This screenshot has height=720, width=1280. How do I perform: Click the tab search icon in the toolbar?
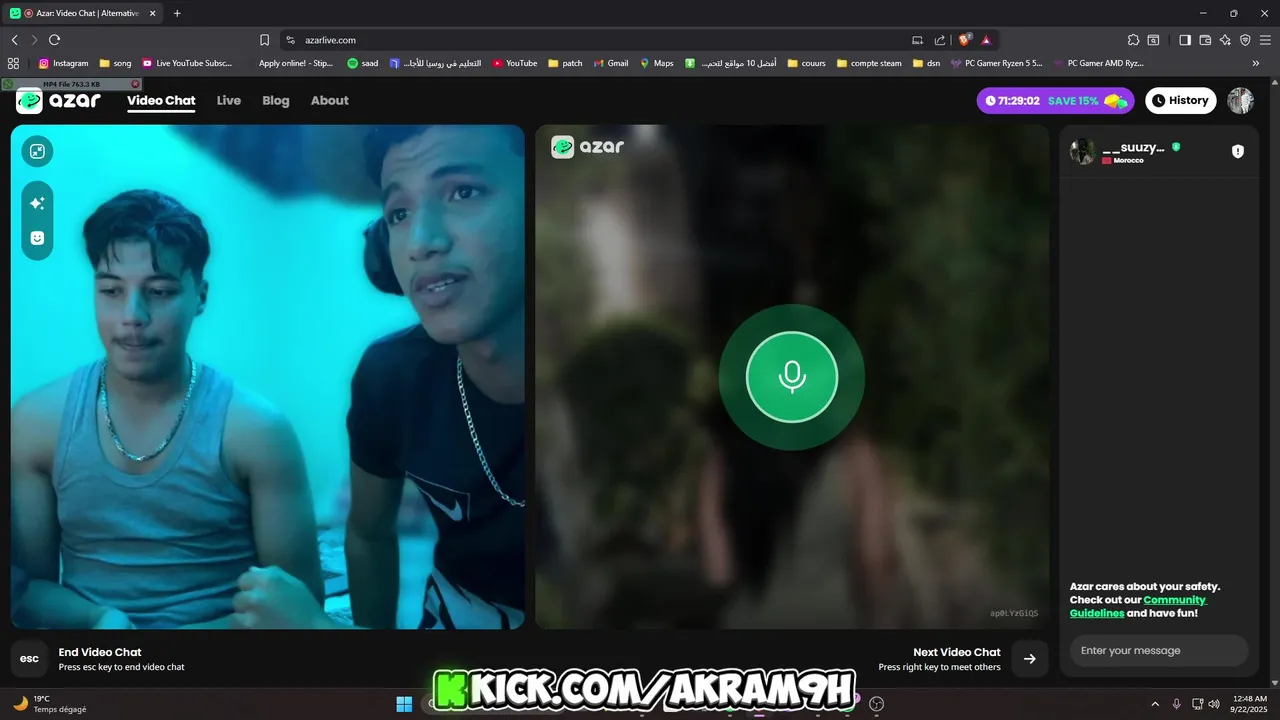1153,40
